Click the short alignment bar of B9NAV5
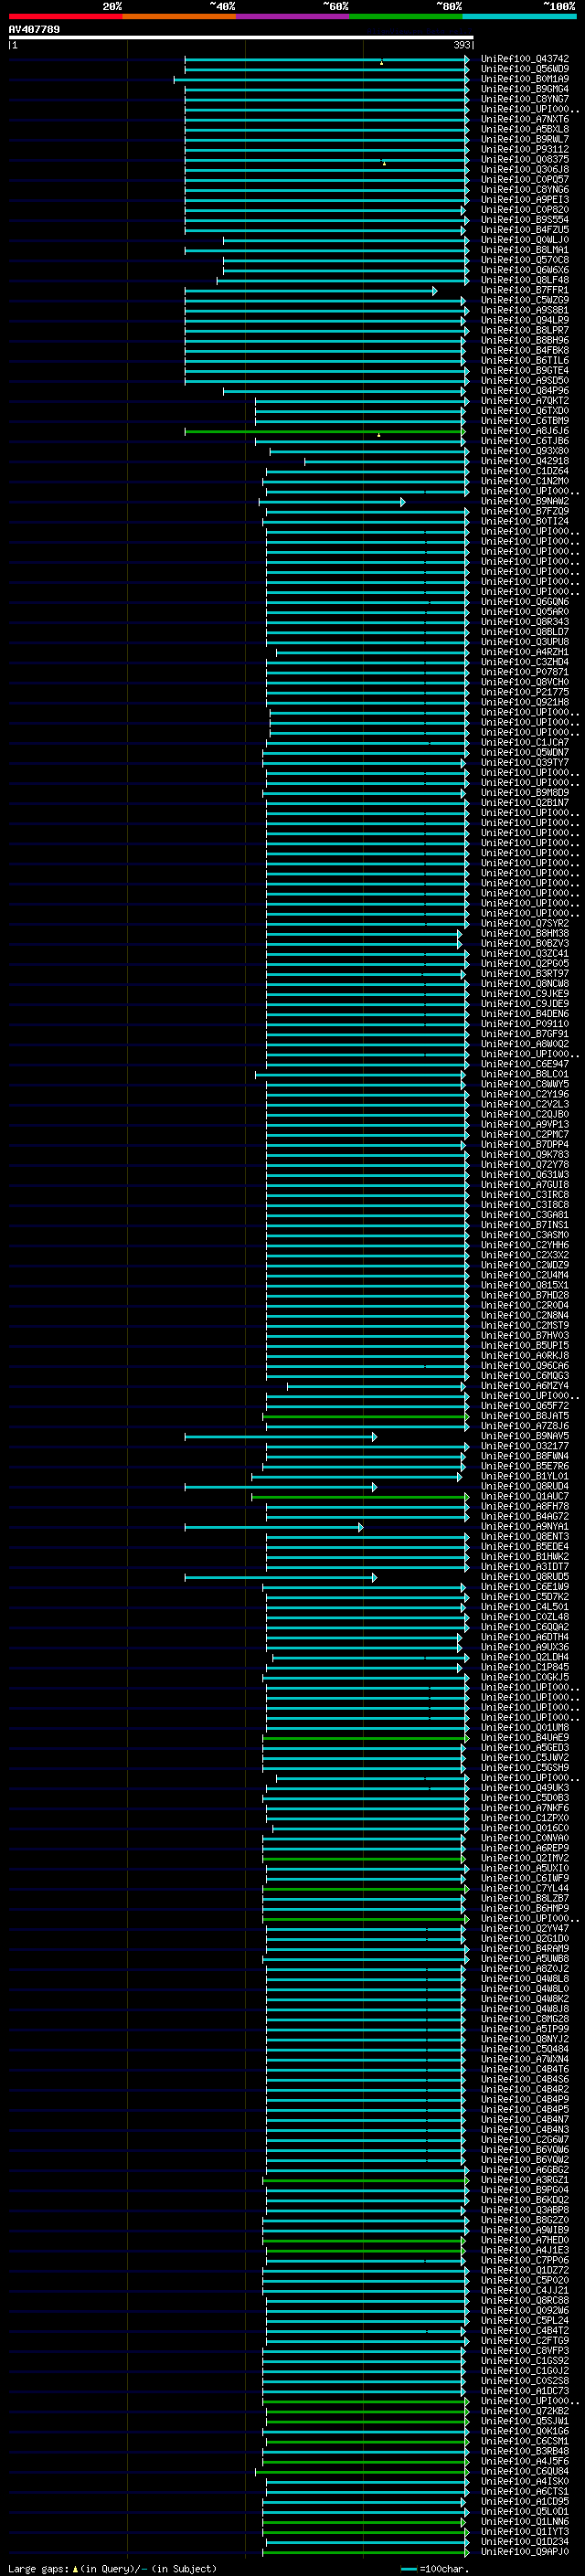Screen dimensions: 585x2576 click(280, 1436)
